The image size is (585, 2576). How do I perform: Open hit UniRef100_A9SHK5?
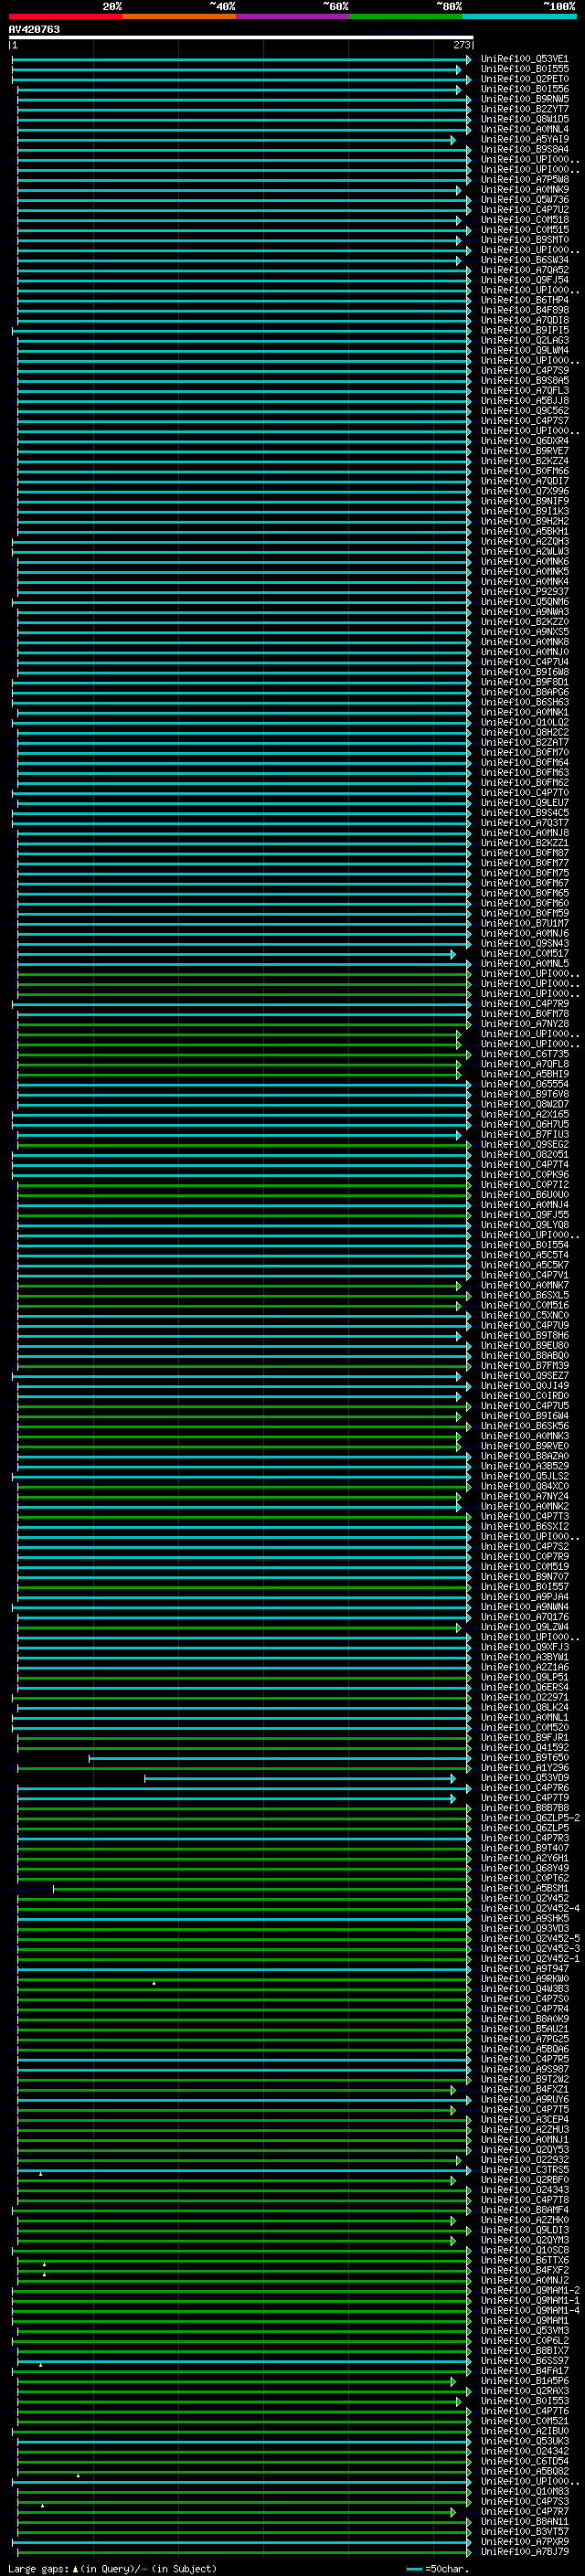pos(524,1918)
